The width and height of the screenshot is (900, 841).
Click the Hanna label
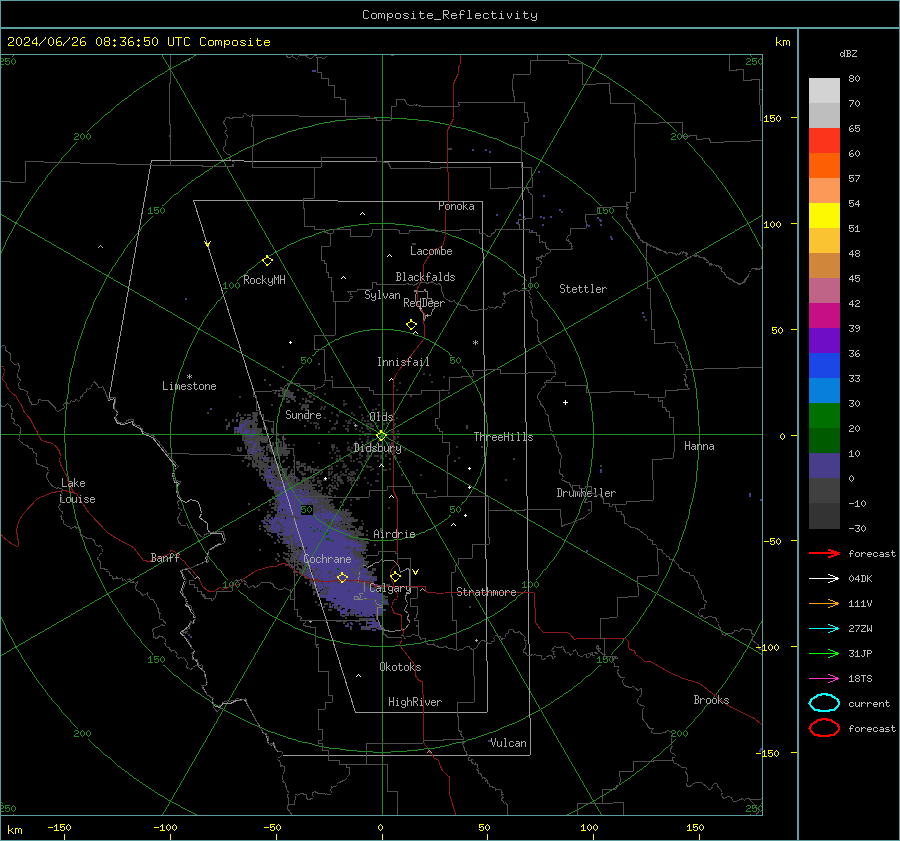point(699,446)
